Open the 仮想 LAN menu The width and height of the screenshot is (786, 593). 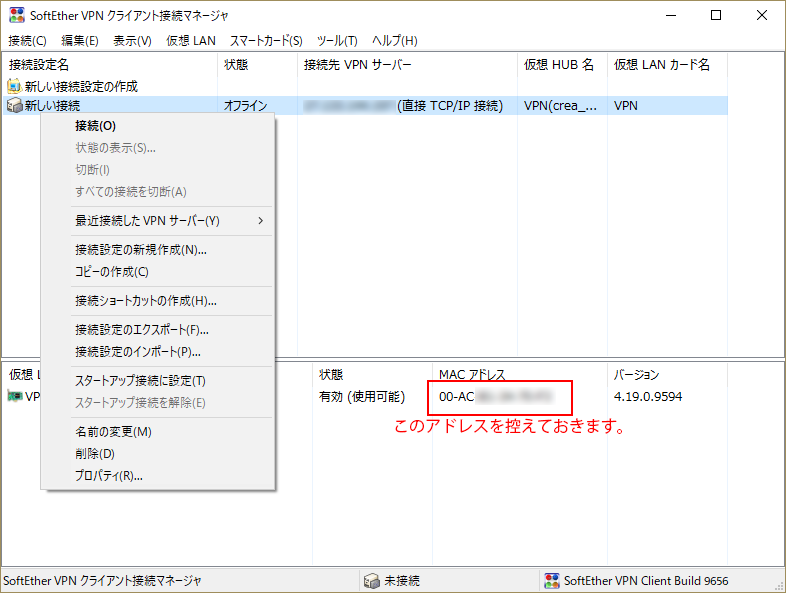pos(190,41)
